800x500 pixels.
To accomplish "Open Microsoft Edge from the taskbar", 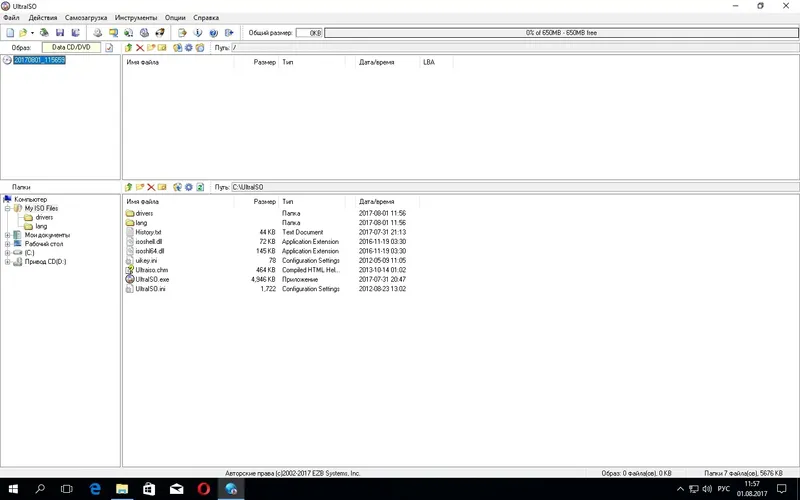I will pos(95,489).
